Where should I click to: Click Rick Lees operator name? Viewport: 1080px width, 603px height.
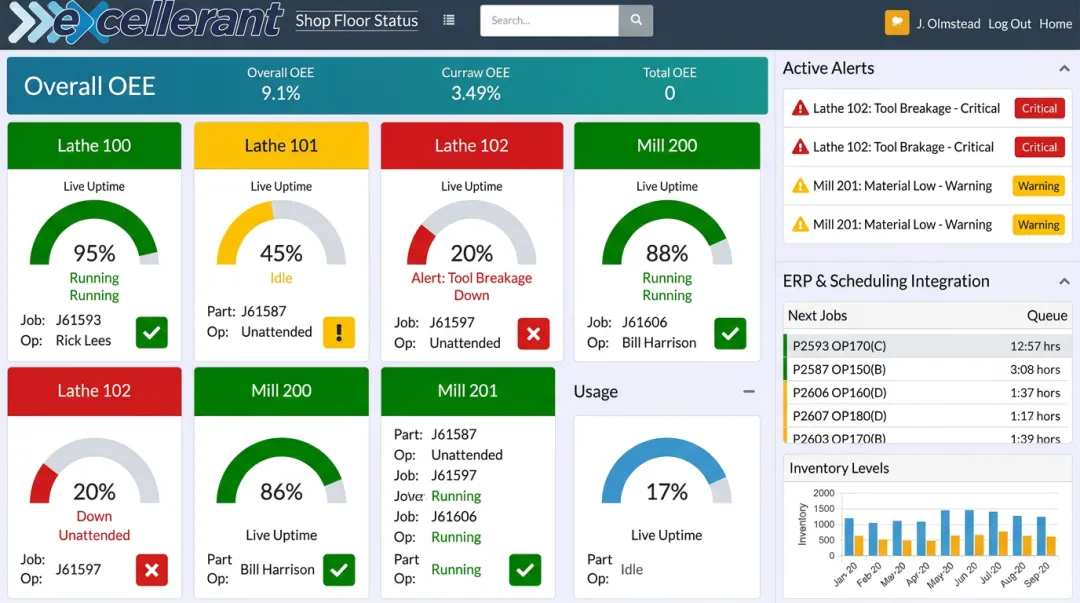pyautogui.click(x=83, y=340)
